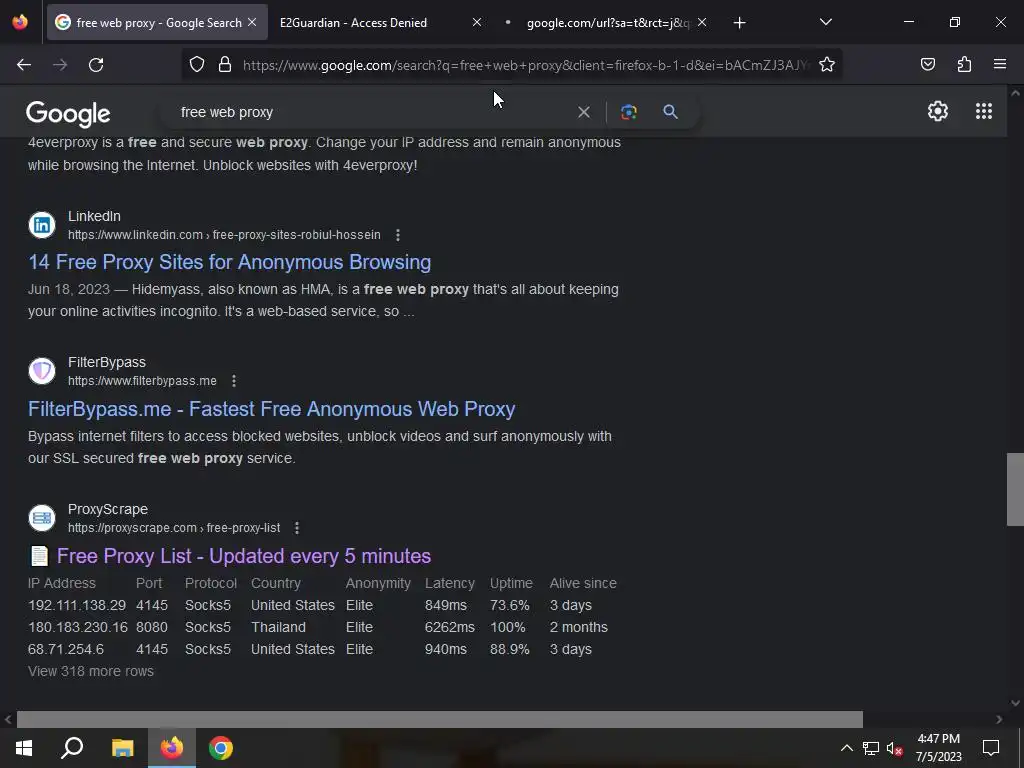Click the linkedin.com result URL
The height and width of the screenshot is (768, 1024).
[224, 235]
